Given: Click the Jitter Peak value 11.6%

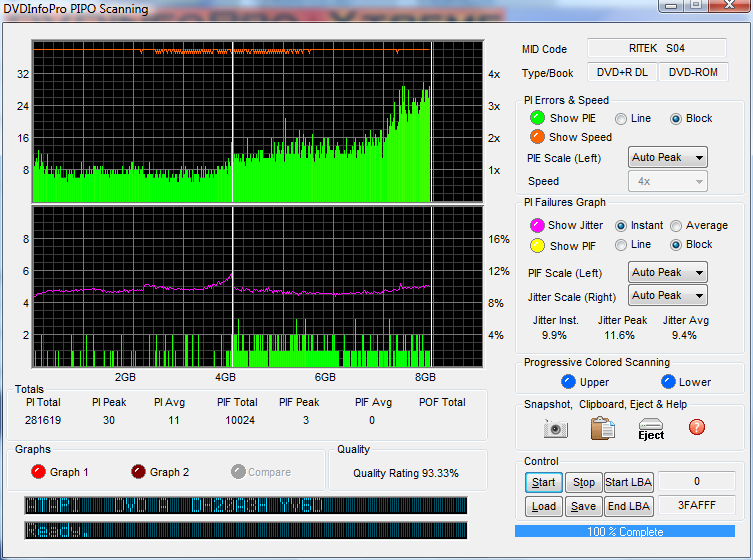Looking at the screenshot, I should 619,335.
